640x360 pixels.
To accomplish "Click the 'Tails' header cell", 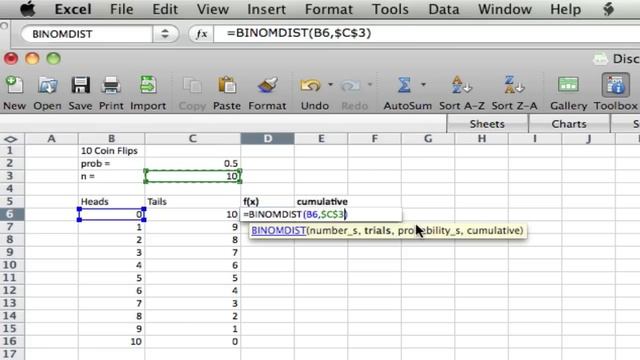I will 192,202.
